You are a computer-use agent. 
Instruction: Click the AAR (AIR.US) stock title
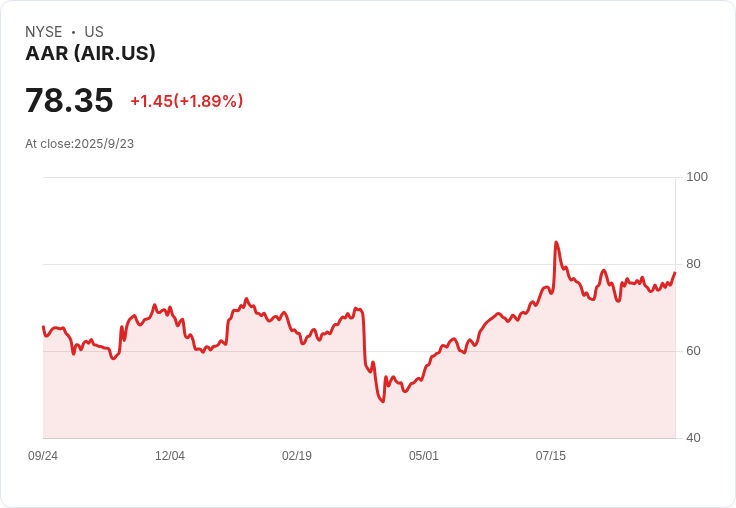point(90,54)
